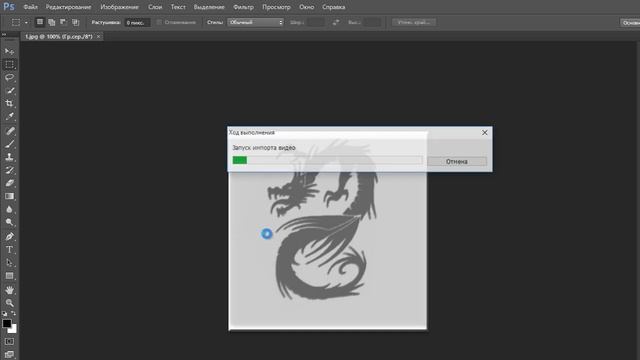Screen dimensions: 640x360
Task: Click Subtract from selection mode icon
Action: [63, 22]
